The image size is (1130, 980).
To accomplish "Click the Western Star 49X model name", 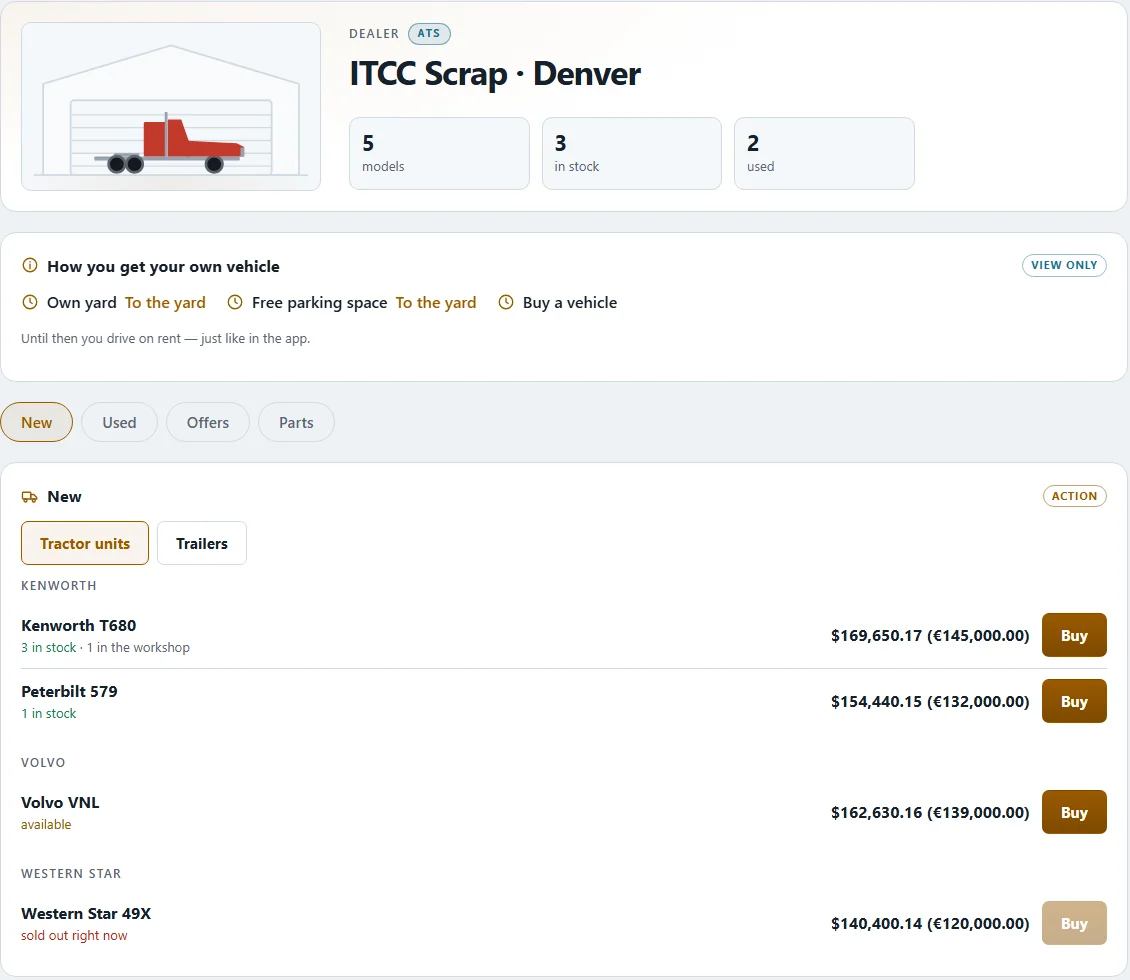I will (x=86, y=914).
